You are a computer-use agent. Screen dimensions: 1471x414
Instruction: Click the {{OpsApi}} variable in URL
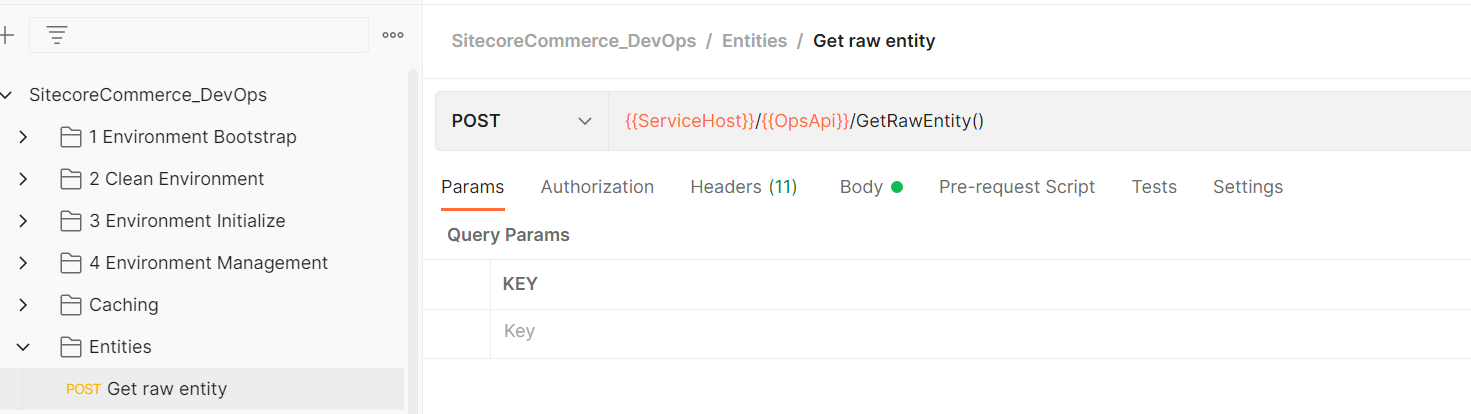[x=806, y=121]
